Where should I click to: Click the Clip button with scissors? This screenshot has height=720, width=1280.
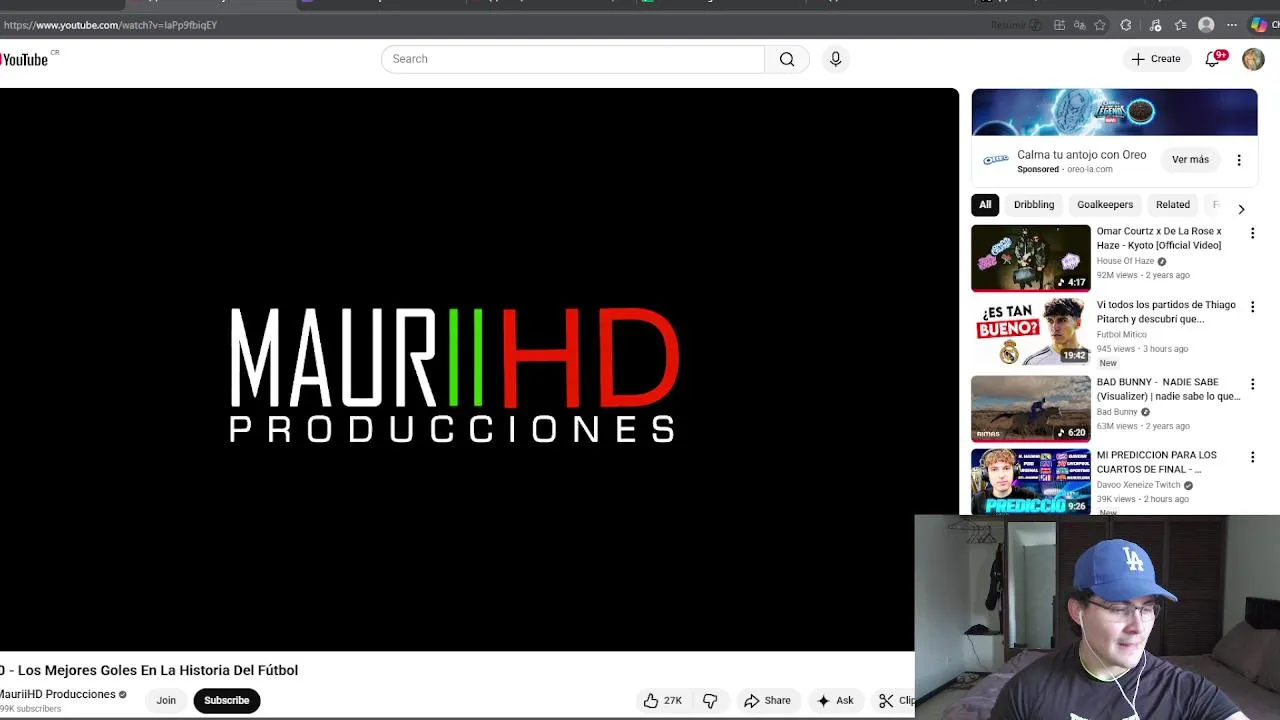click(x=895, y=700)
